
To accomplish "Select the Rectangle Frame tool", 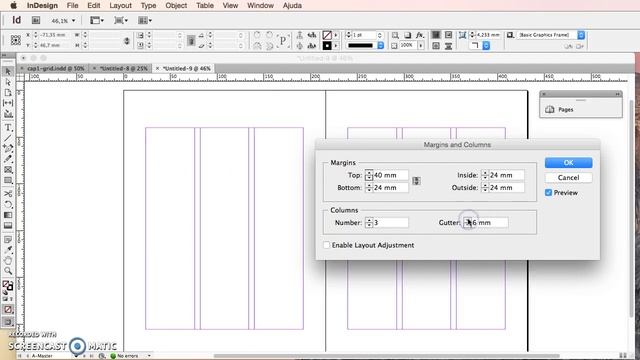I will [x=8, y=169].
